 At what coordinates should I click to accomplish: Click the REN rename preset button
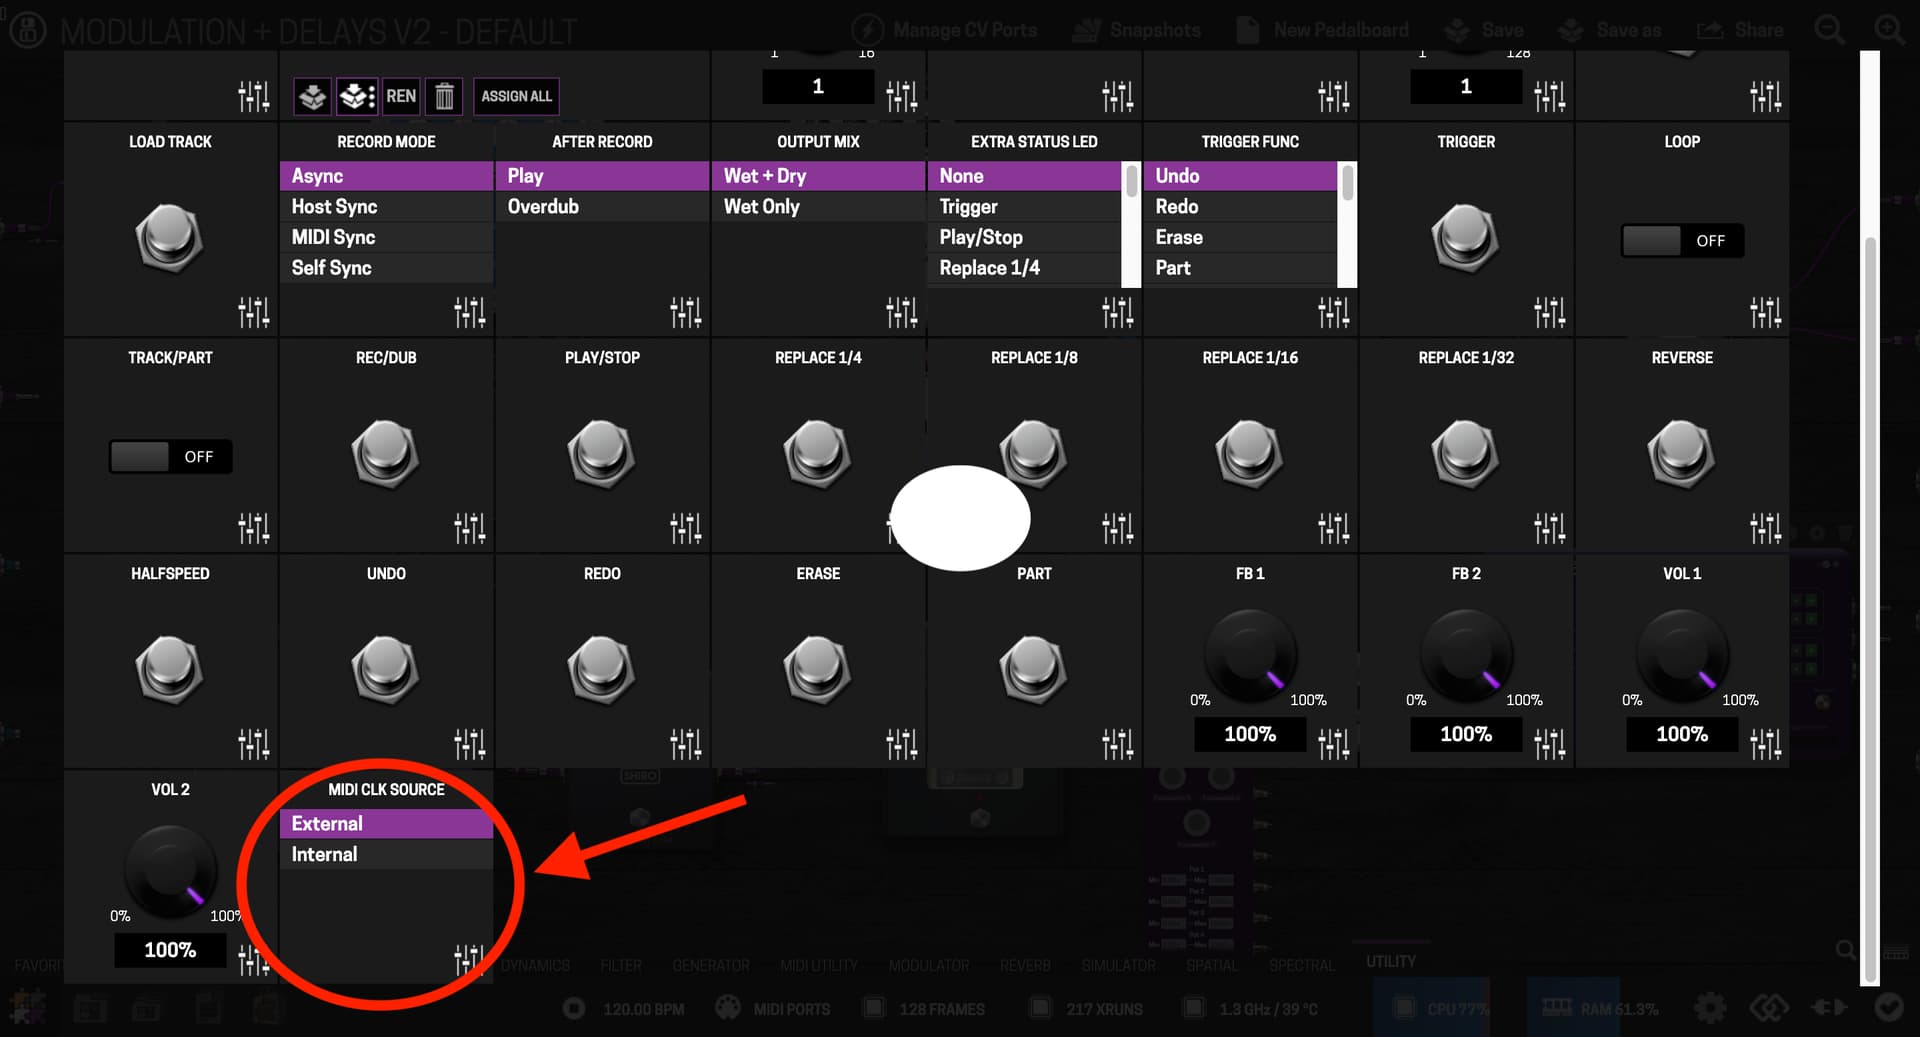[x=401, y=96]
